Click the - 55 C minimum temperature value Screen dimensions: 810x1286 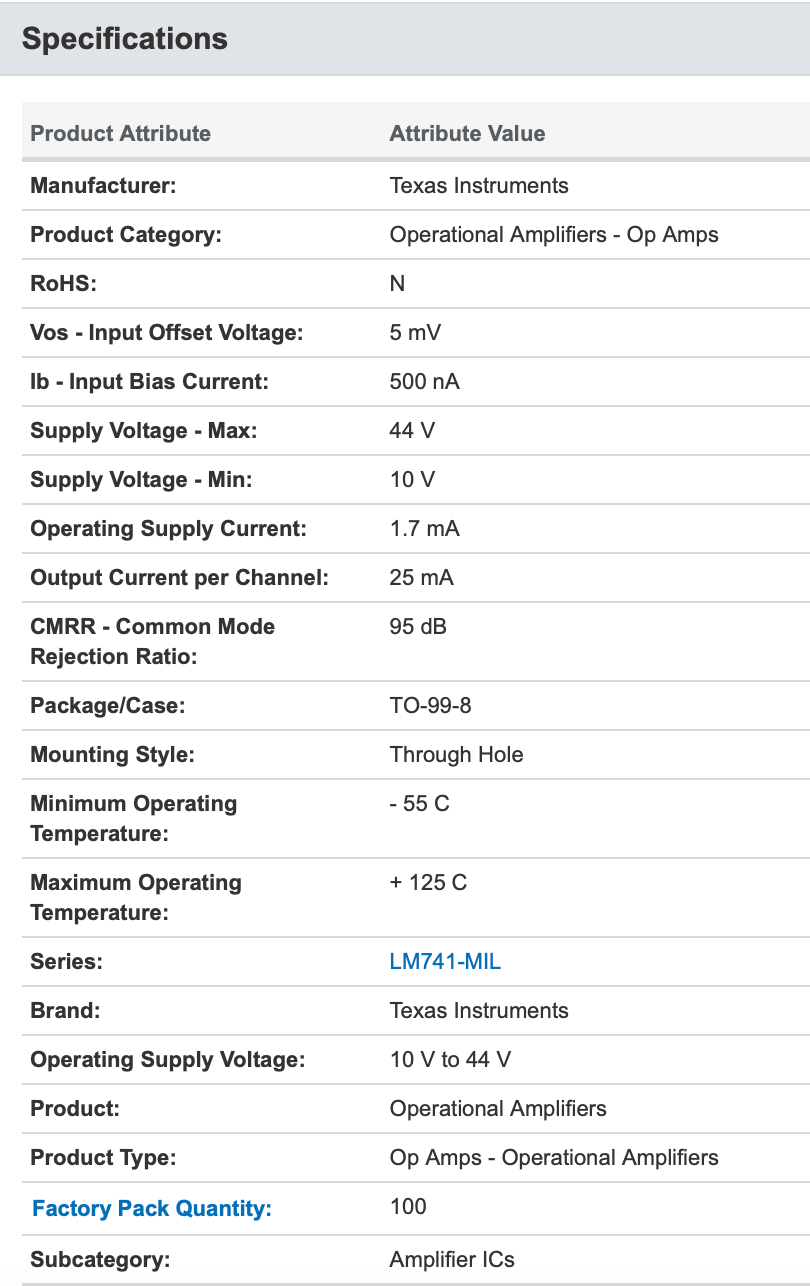(420, 804)
